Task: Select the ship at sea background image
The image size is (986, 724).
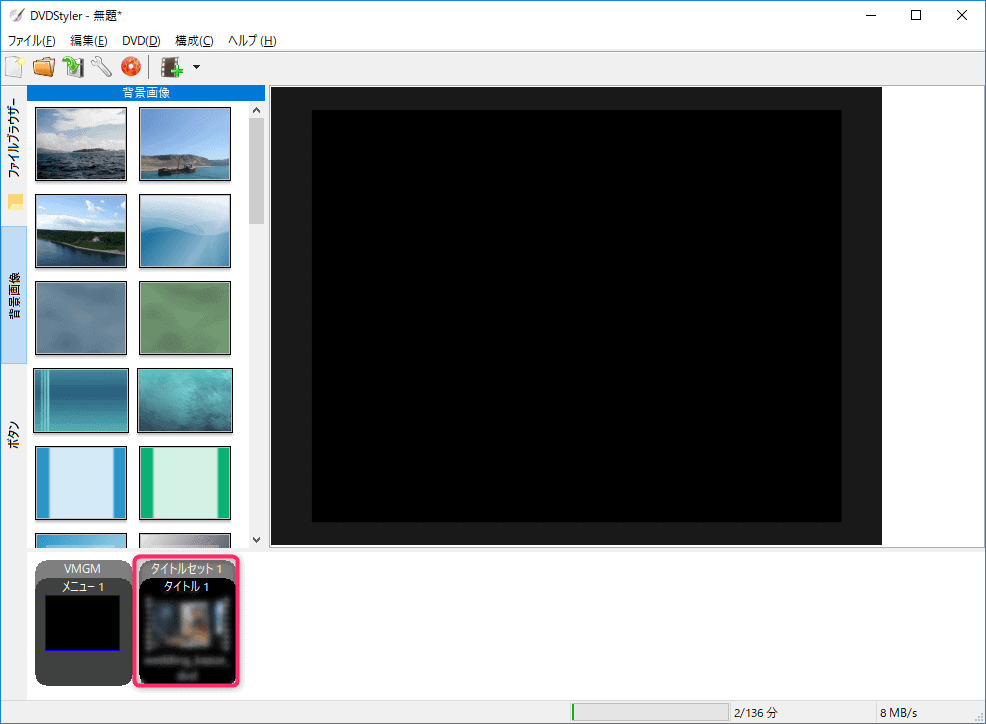Action: point(185,144)
